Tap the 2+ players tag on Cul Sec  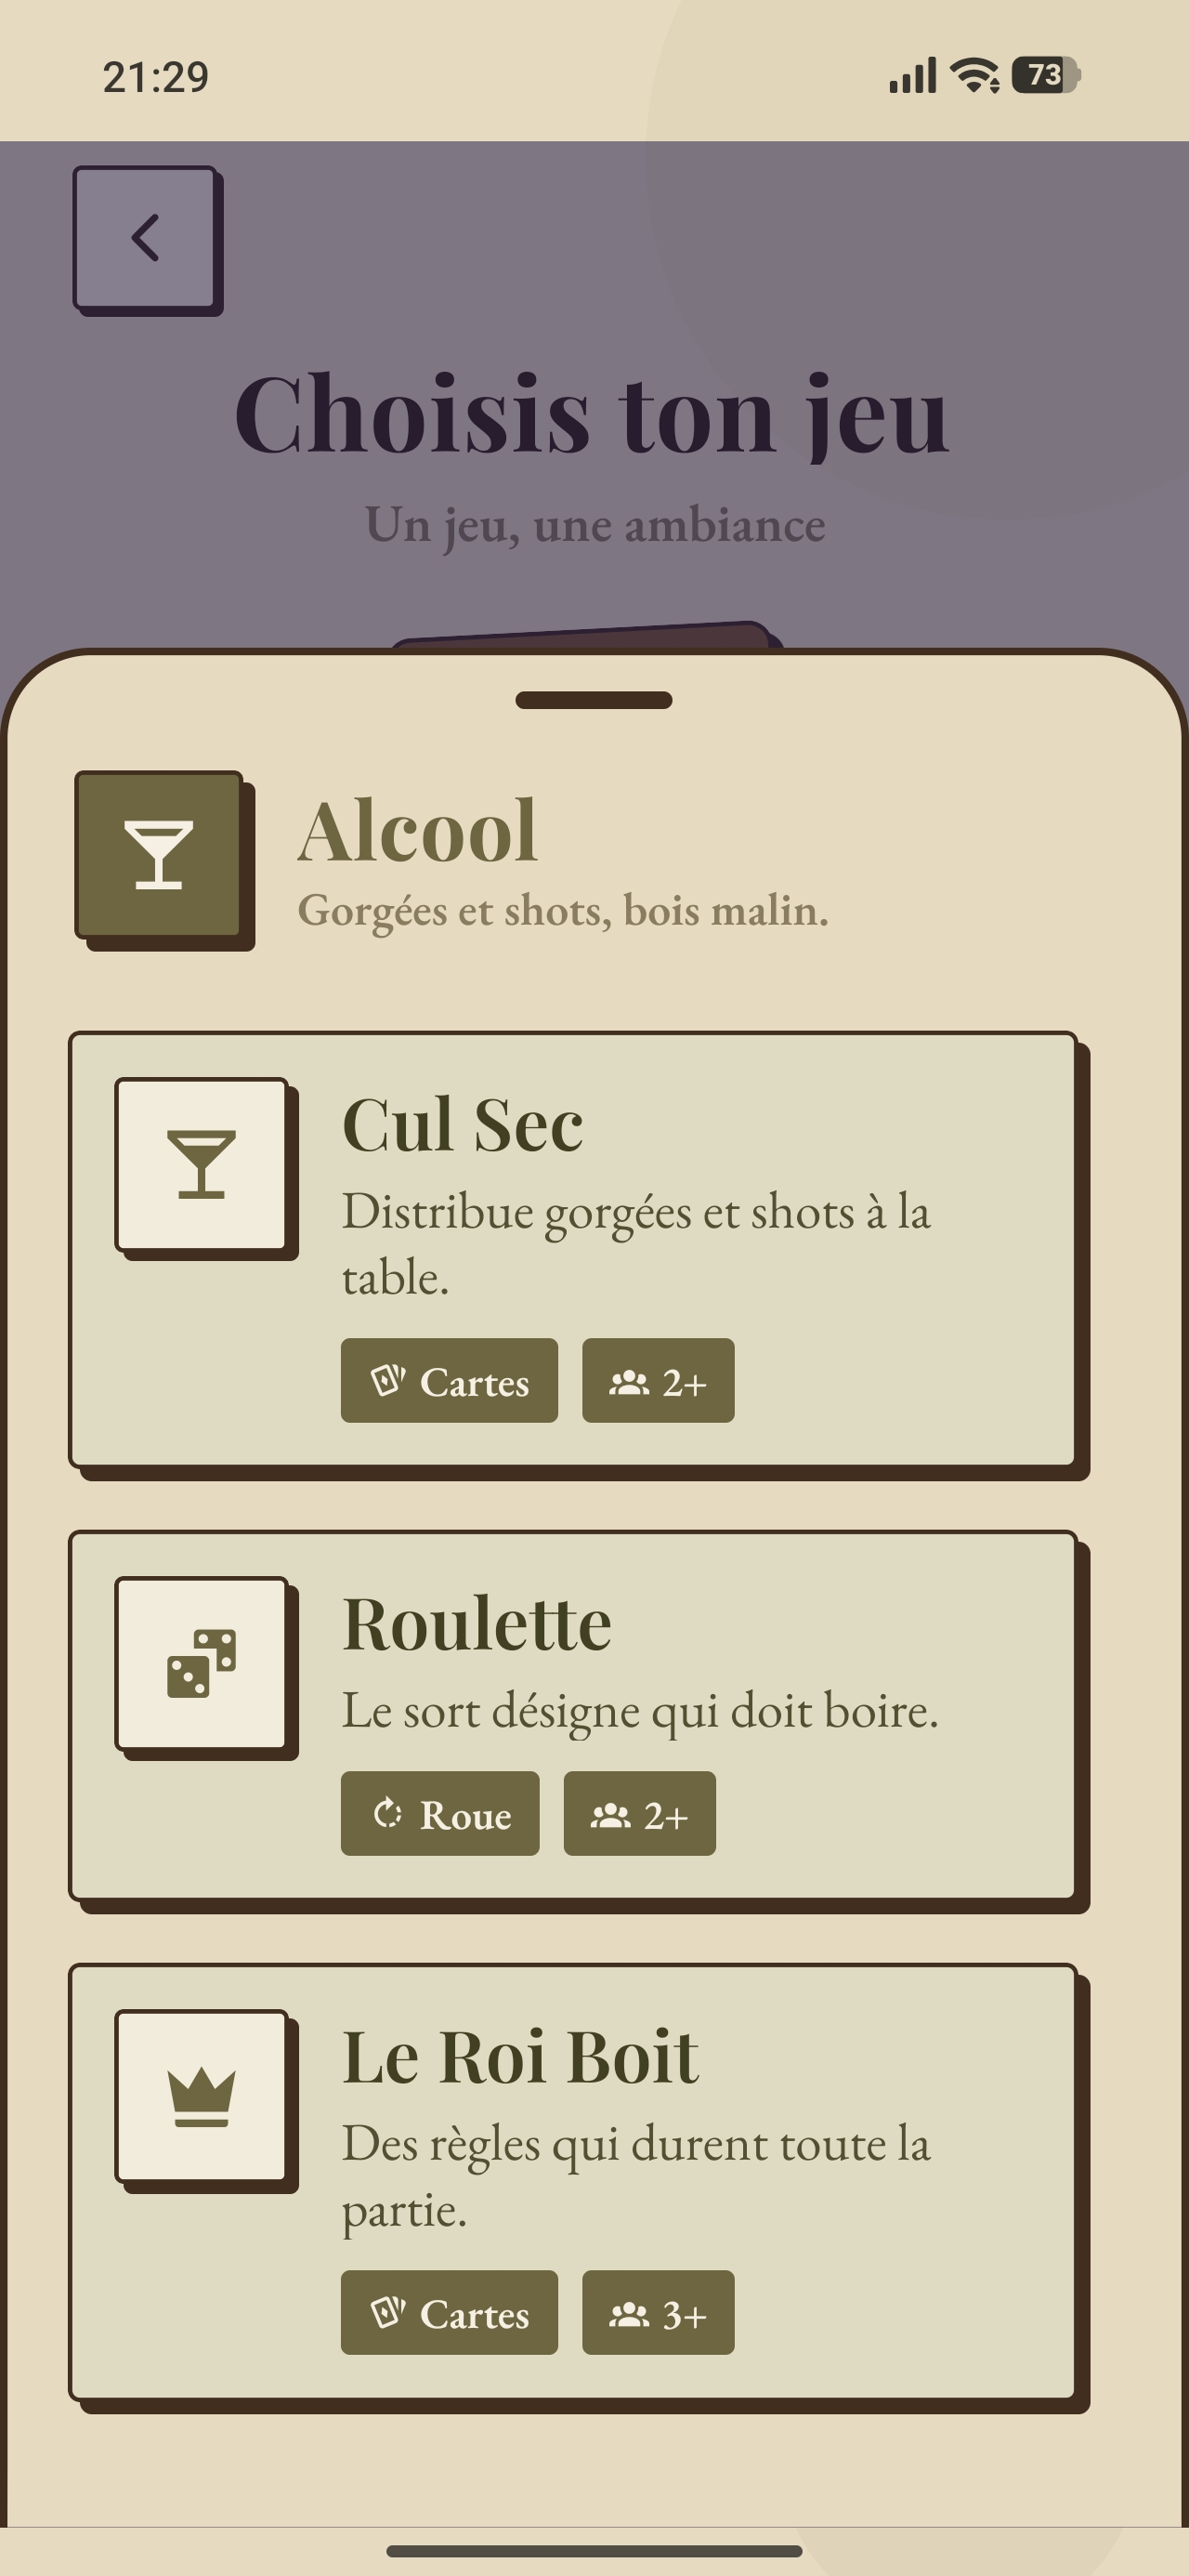[x=658, y=1380]
